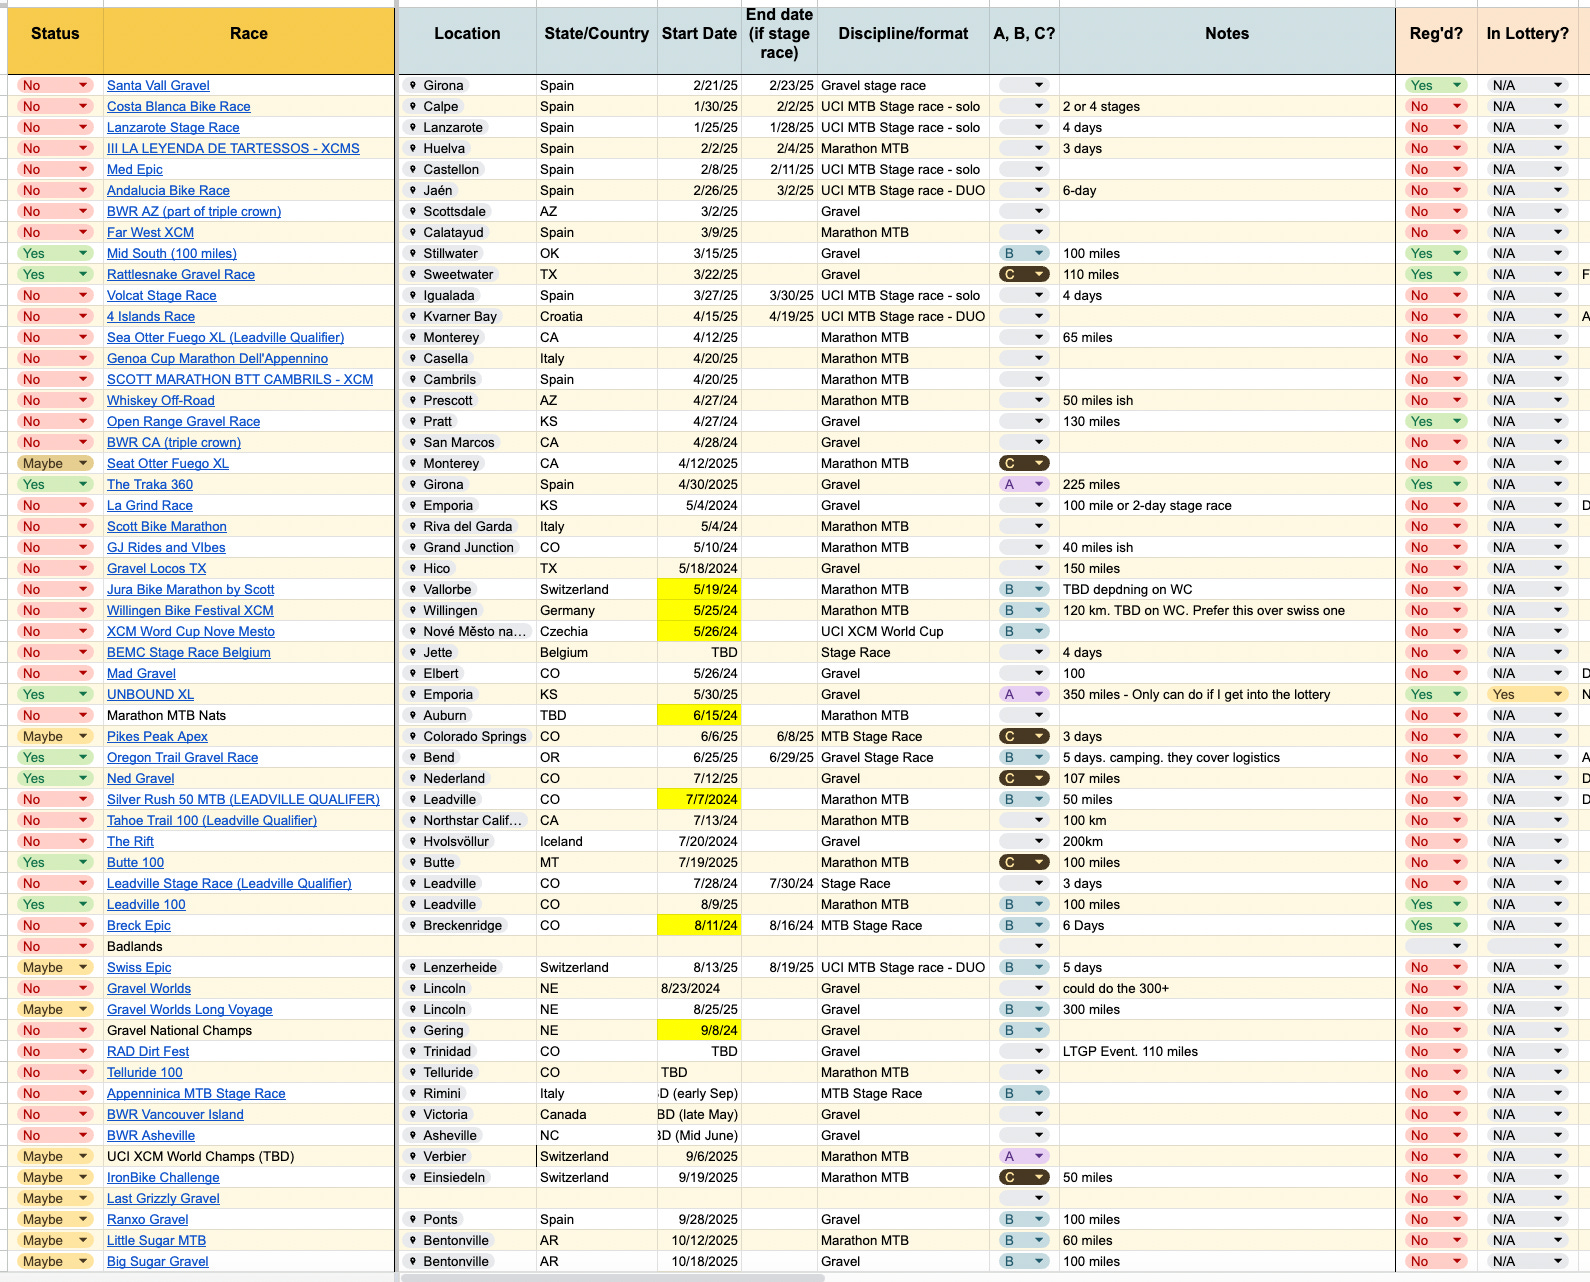Open the Costa Blanca Bike Race link
The width and height of the screenshot is (1590, 1282).
pos(178,106)
